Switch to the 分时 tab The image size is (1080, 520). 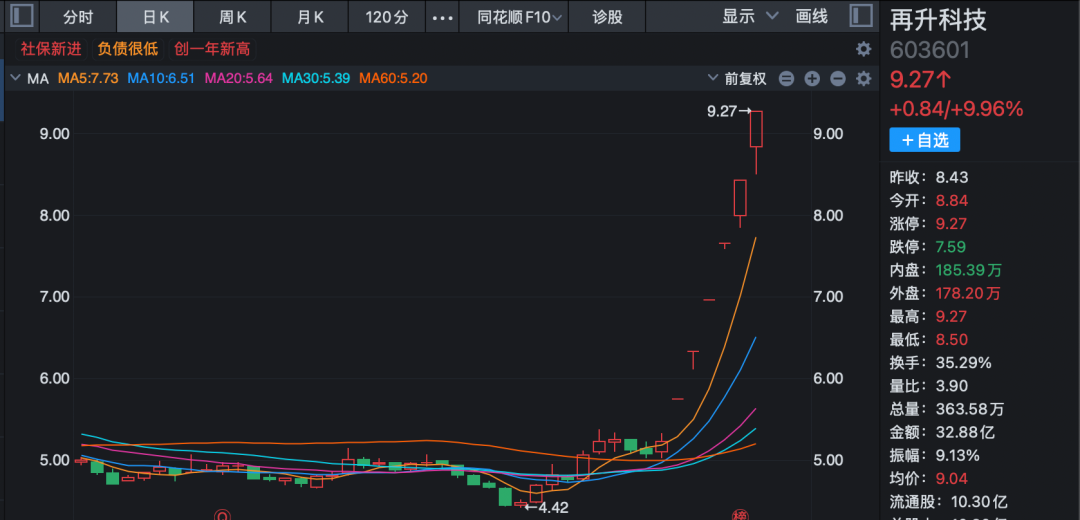click(78, 17)
